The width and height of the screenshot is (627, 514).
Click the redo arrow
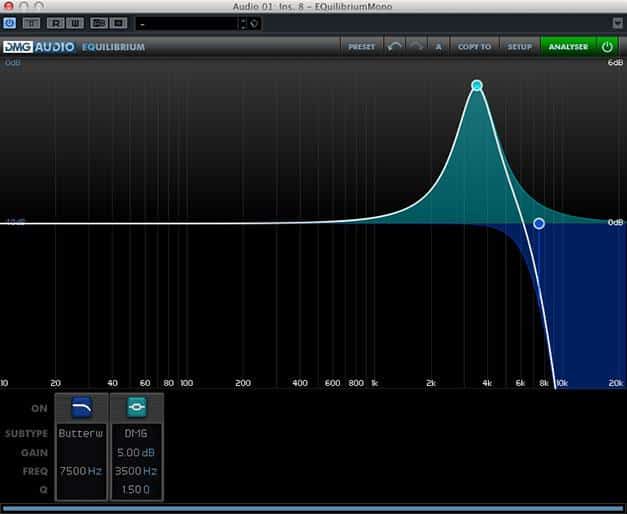417,47
